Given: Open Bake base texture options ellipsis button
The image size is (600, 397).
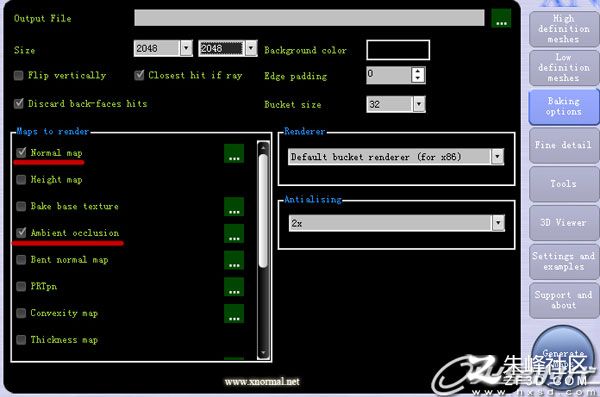Looking at the screenshot, I should [x=234, y=207].
